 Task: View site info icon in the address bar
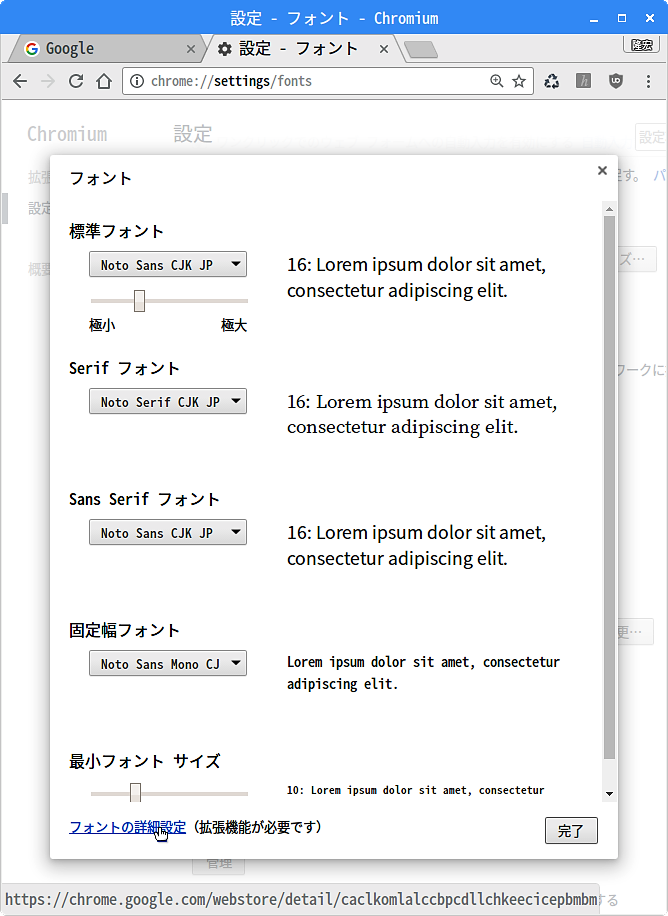(x=137, y=81)
